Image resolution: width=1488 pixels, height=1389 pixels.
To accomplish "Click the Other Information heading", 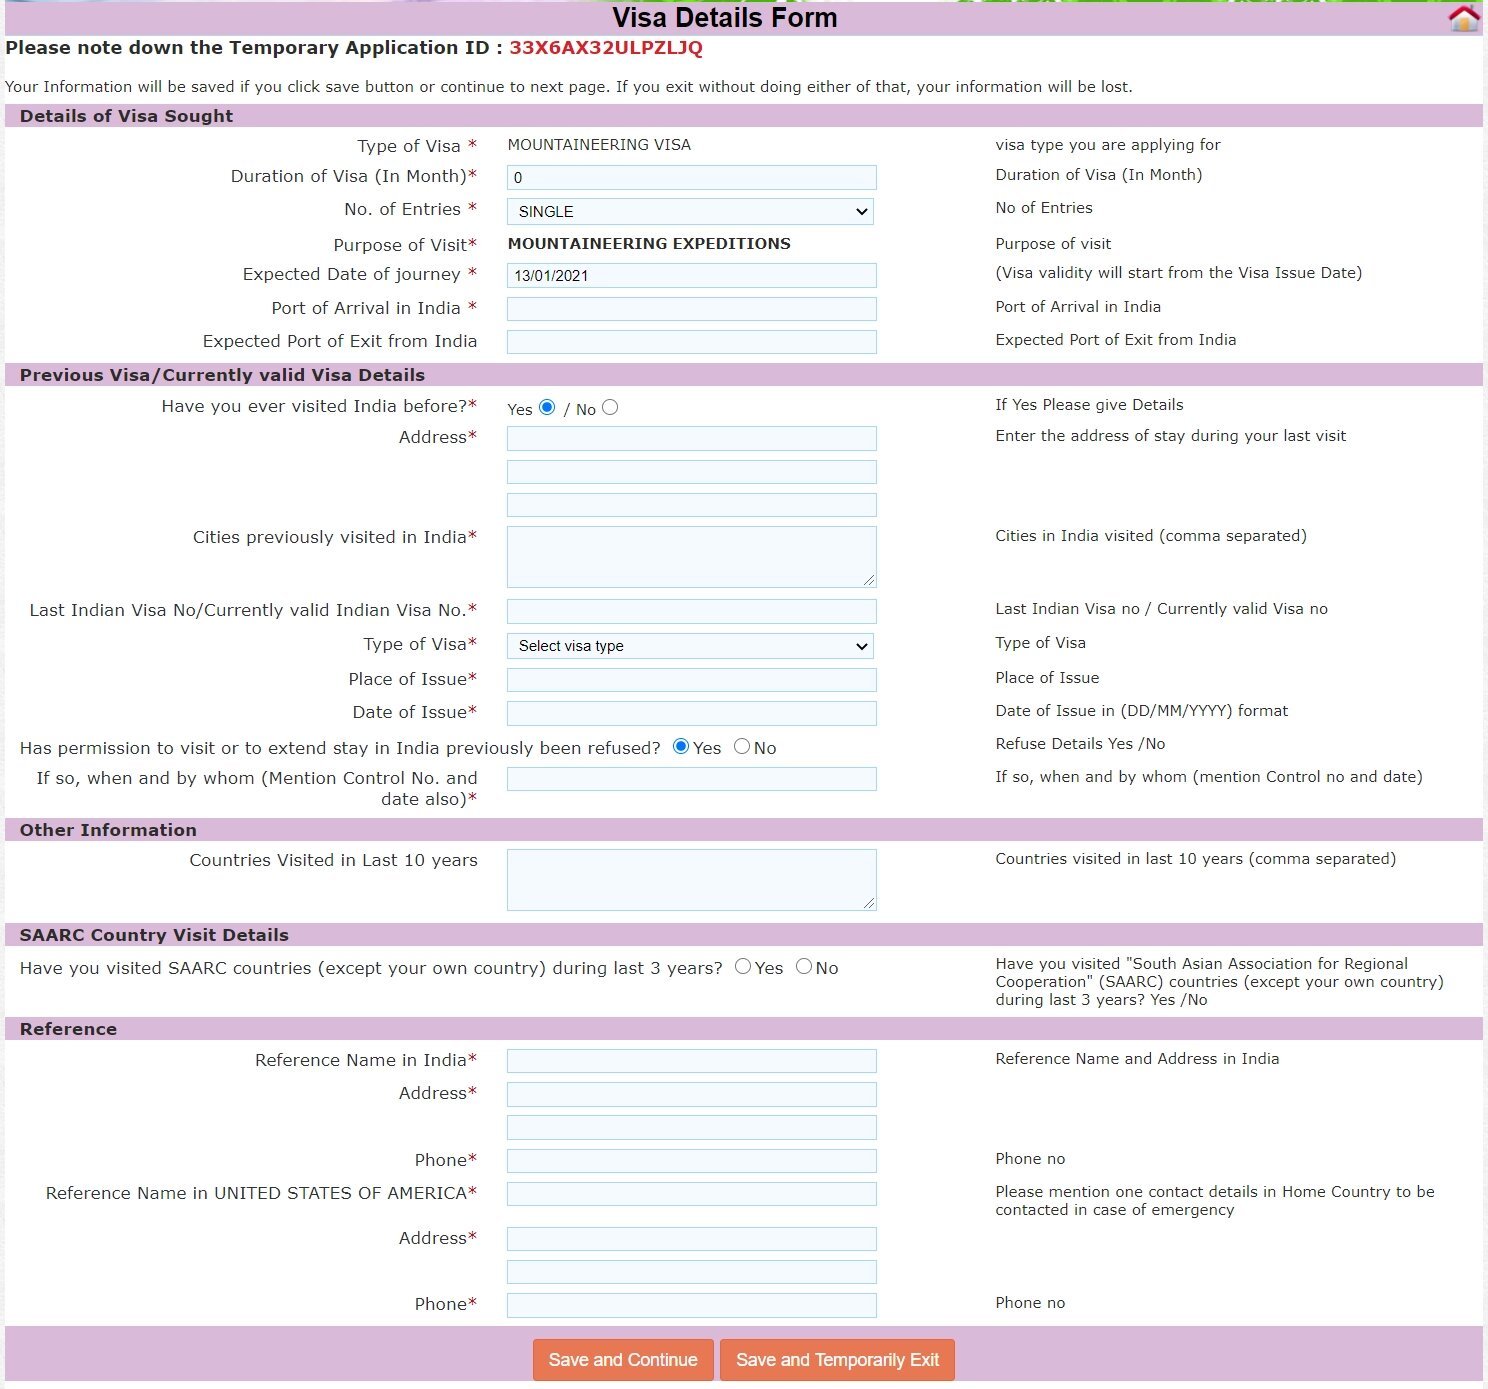I will click(108, 830).
